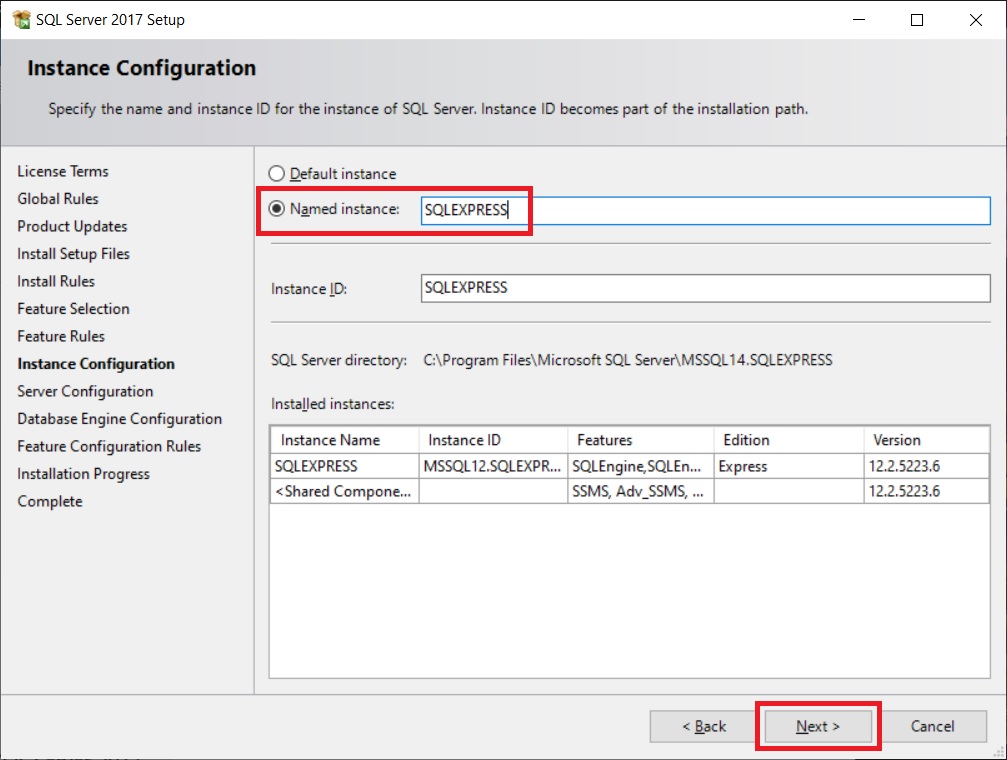Click Database Engine Configuration step

[x=119, y=419]
